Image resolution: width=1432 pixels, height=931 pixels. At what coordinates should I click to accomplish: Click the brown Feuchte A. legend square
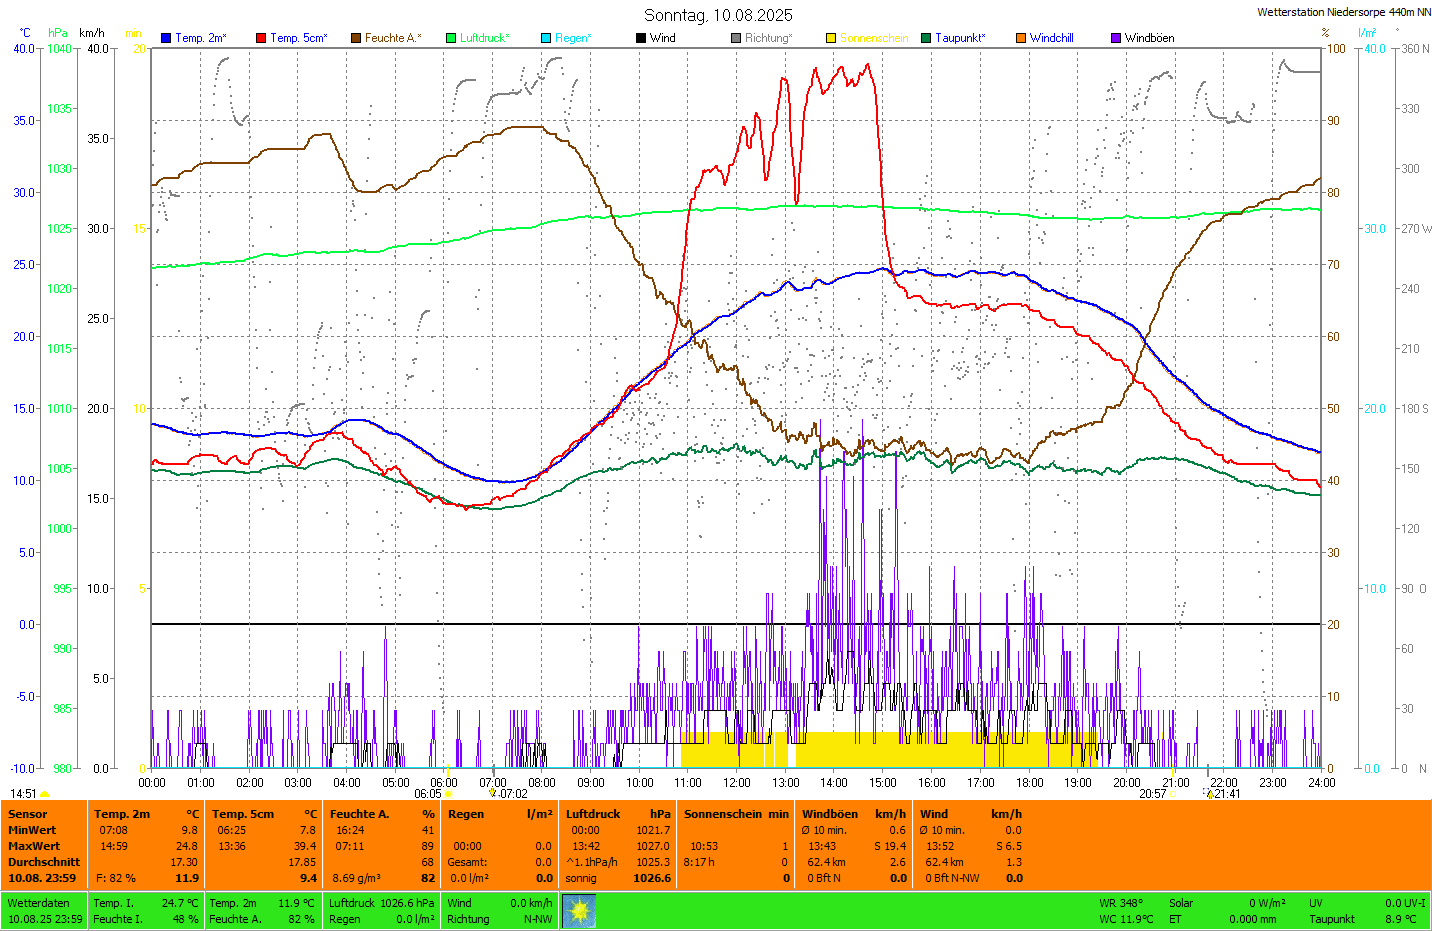356,38
